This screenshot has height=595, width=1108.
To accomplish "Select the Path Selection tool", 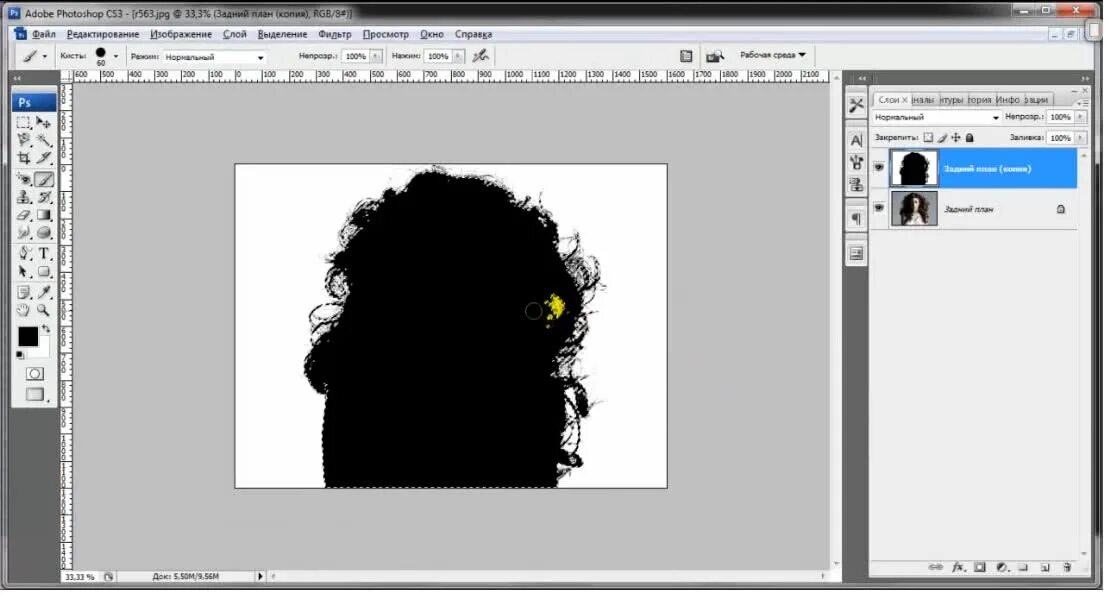I will (23, 271).
